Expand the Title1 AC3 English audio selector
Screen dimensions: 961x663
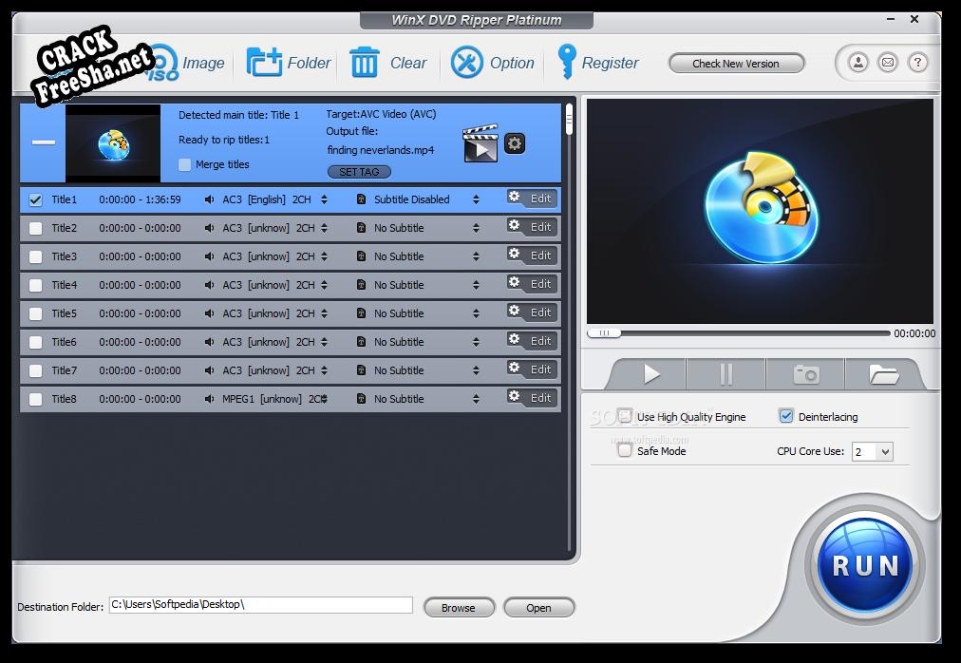[324, 200]
